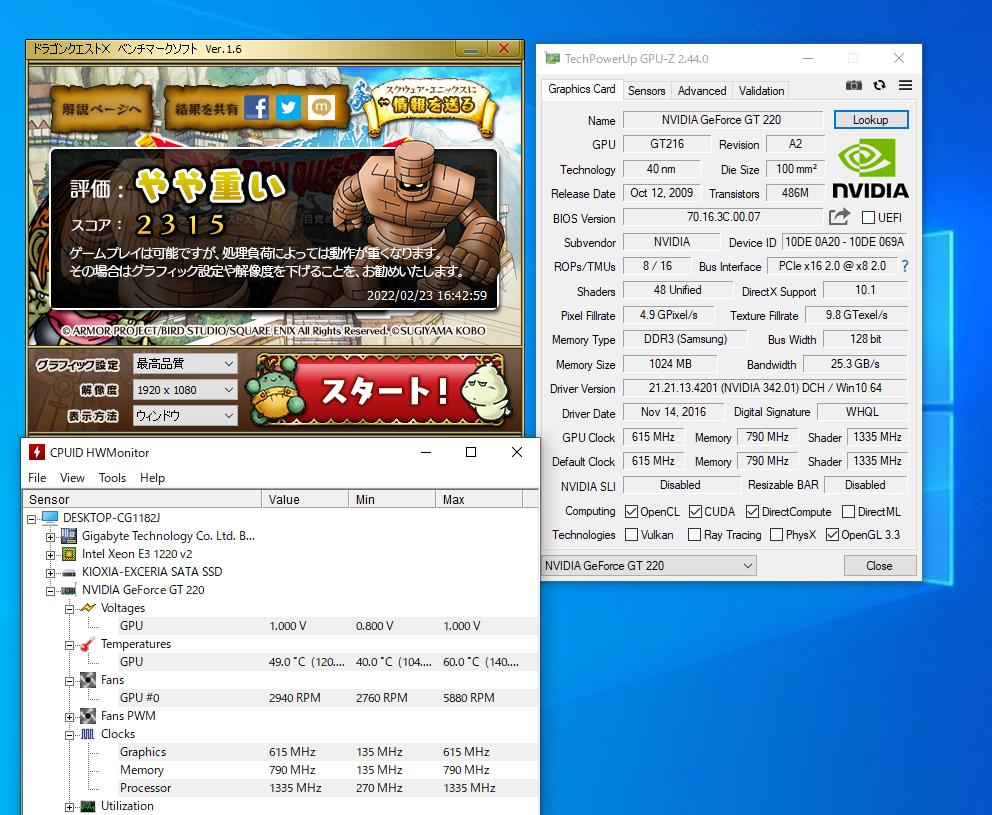Expand the Intel Xeon E3 1220 v2 node
Image resolution: width=992 pixels, height=815 pixels.
[x=51, y=555]
